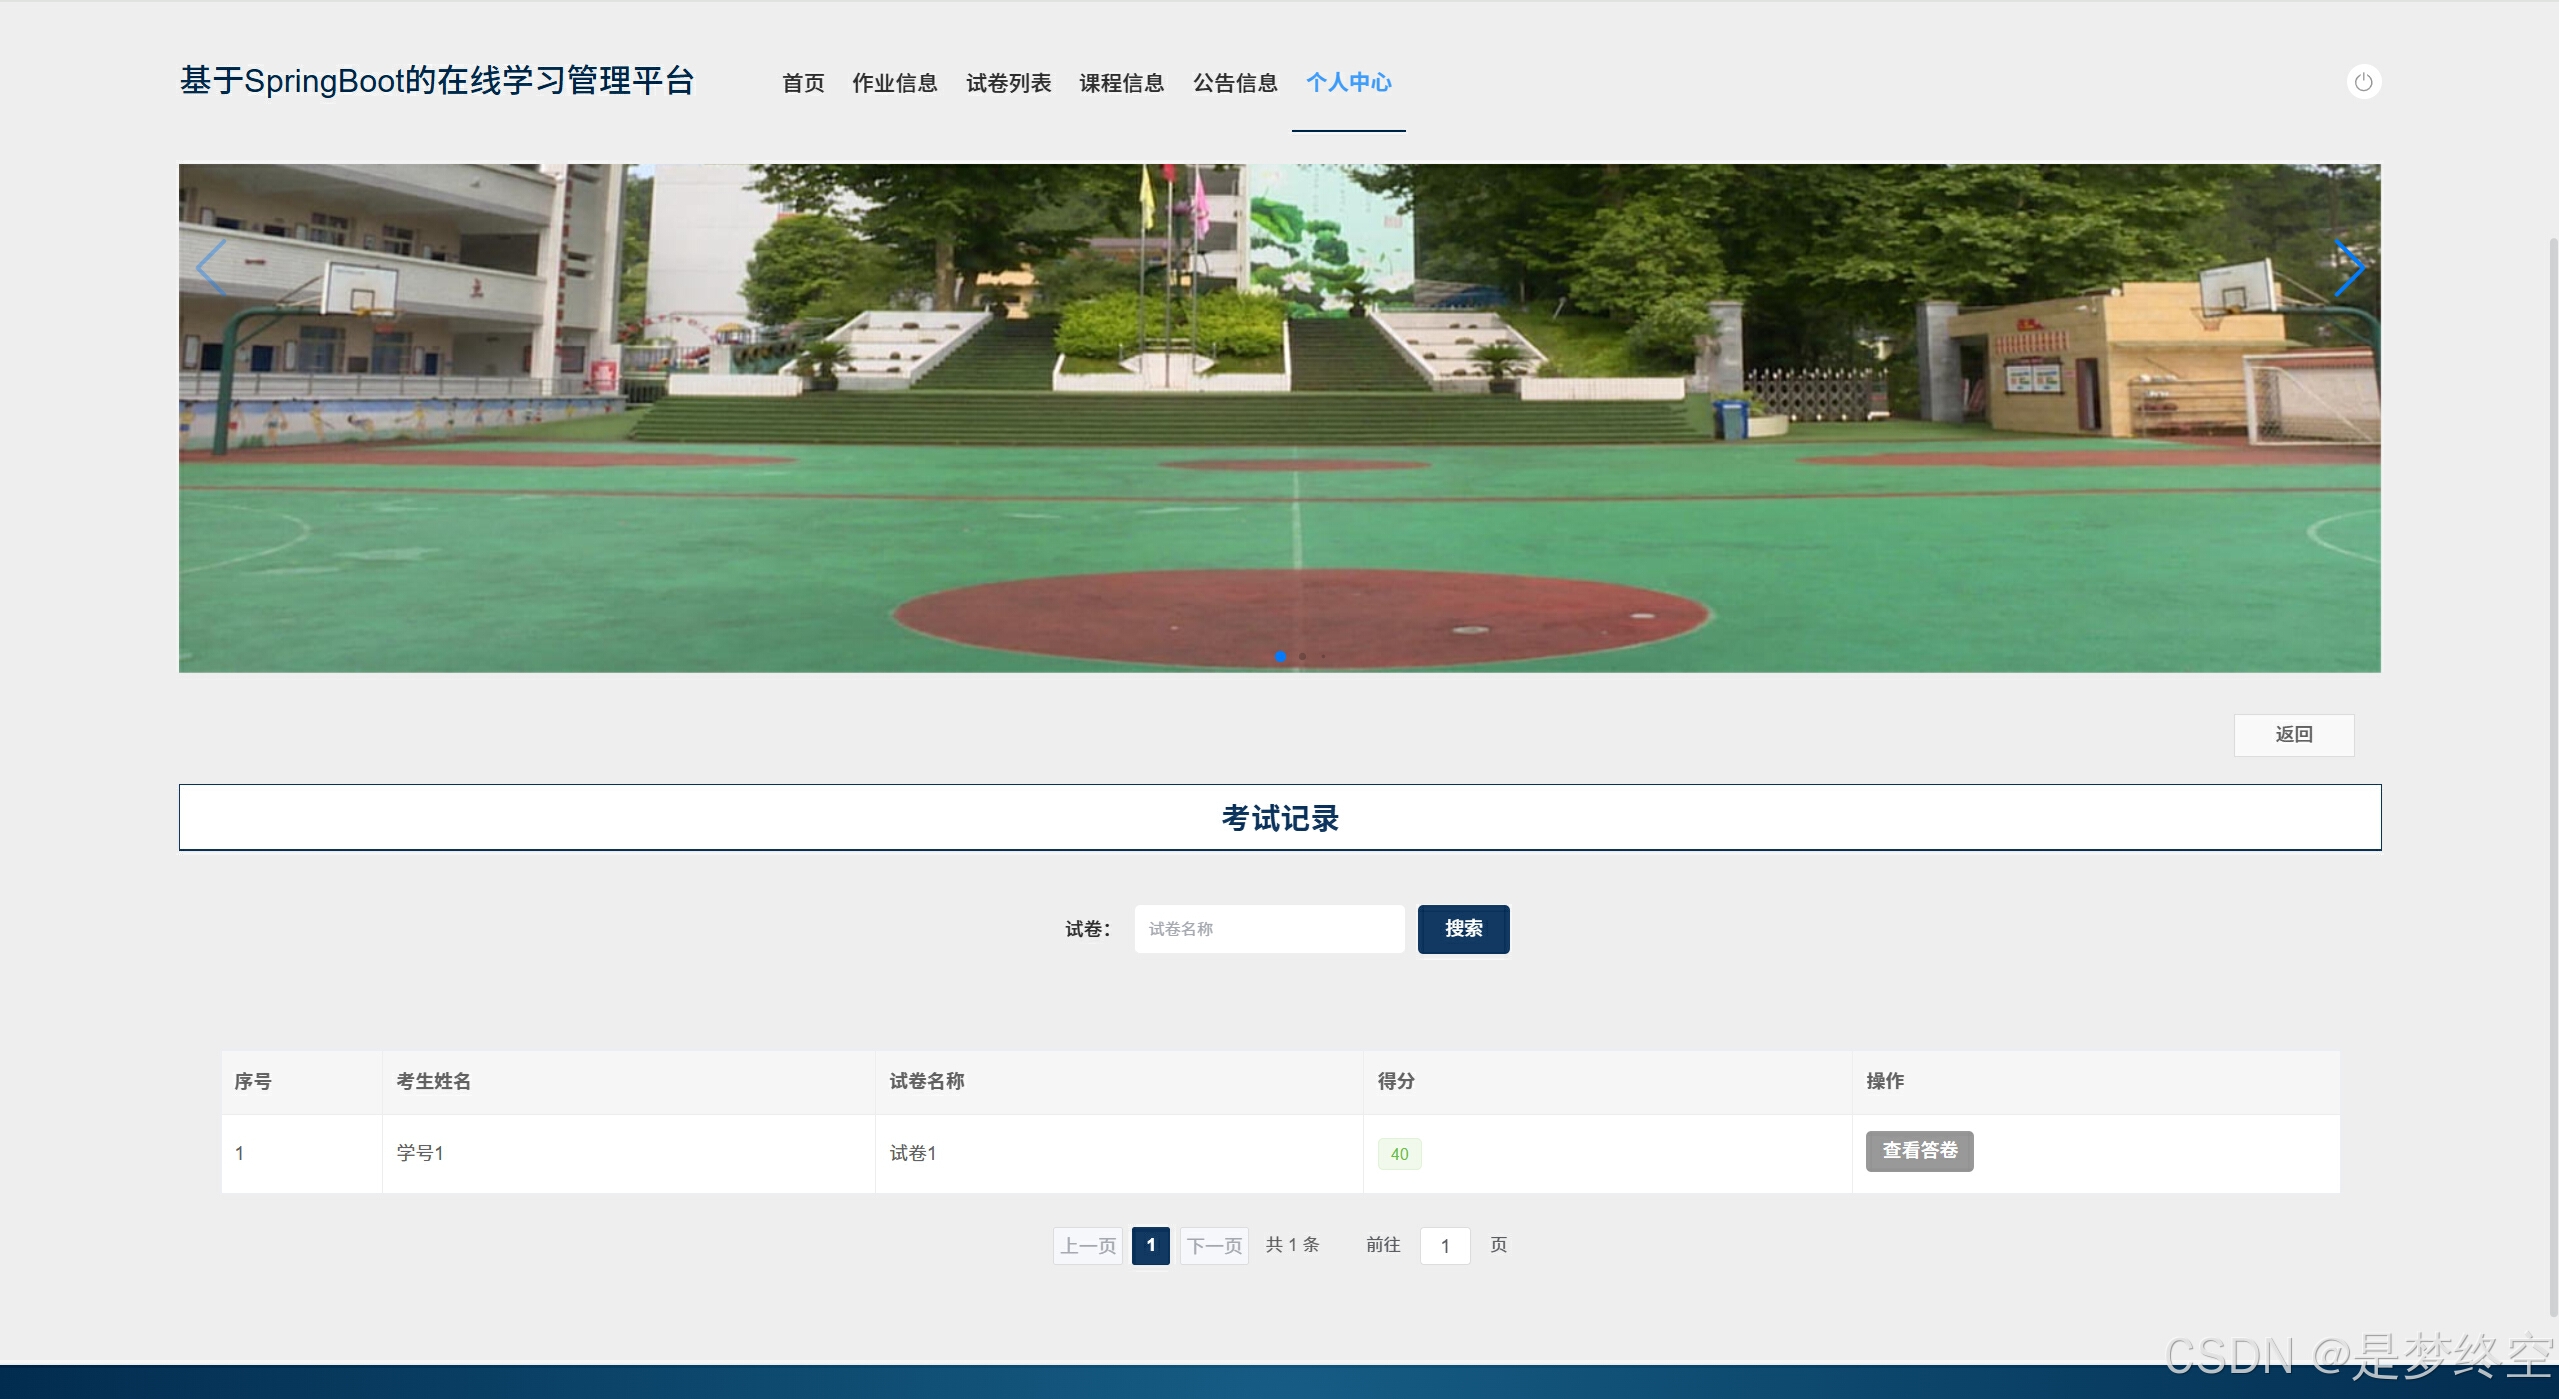The width and height of the screenshot is (2559, 1399).
Task: Switch to 个人中心 tab
Action: pos(1348,83)
